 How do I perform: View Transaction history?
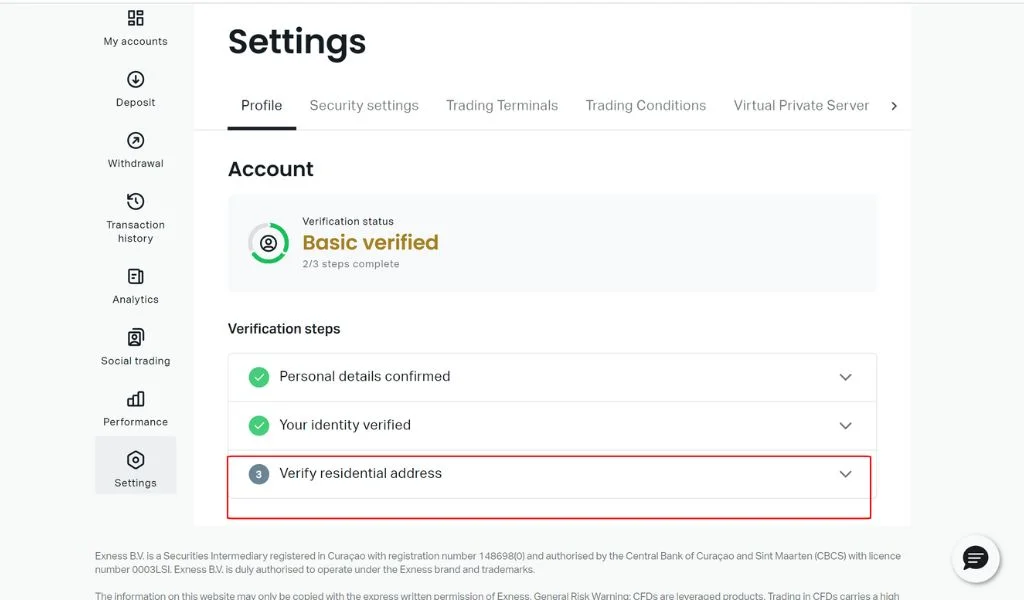pos(135,216)
